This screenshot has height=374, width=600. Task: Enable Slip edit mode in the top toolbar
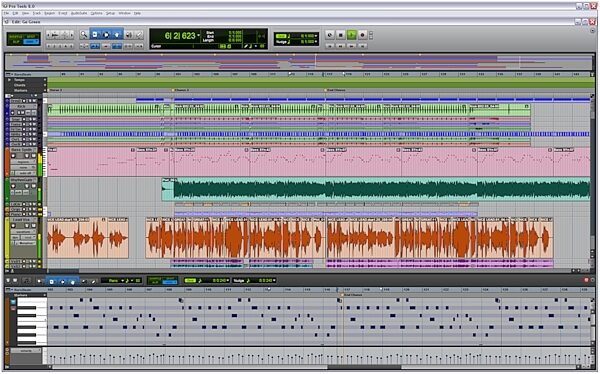16,41
